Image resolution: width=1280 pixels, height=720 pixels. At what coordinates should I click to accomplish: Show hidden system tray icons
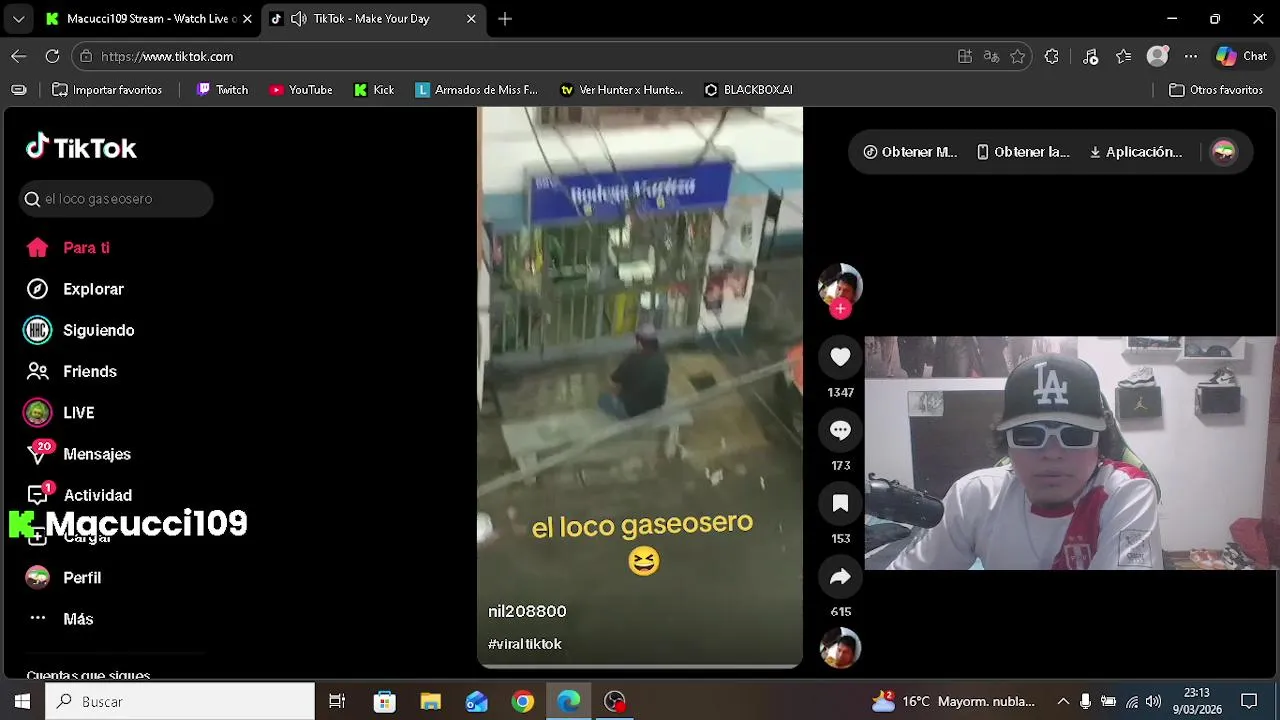click(x=1063, y=701)
